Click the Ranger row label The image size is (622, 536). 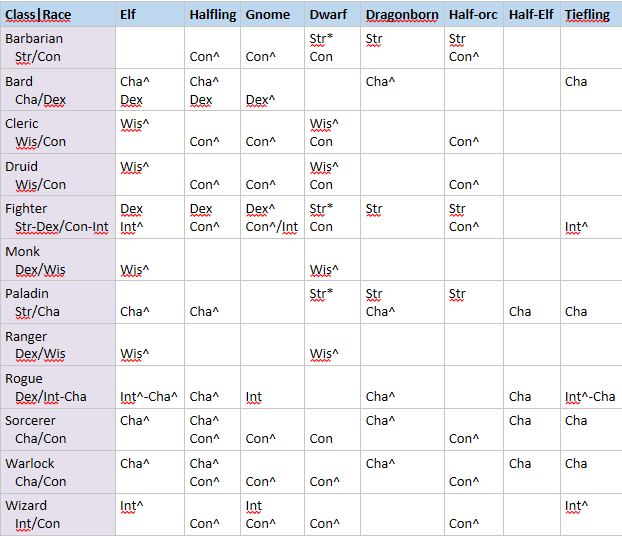tap(26, 336)
